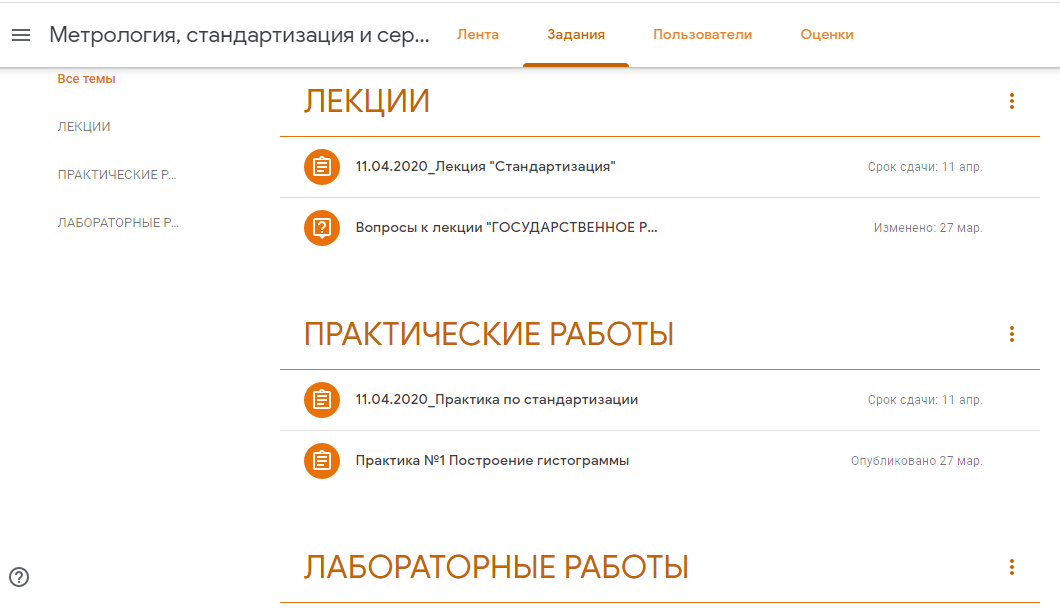The width and height of the screenshot is (1060, 609).
Task: Open three-dot menu for ЛЕКЦИИ topic
Action: pyautogui.click(x=1012, y=101)
